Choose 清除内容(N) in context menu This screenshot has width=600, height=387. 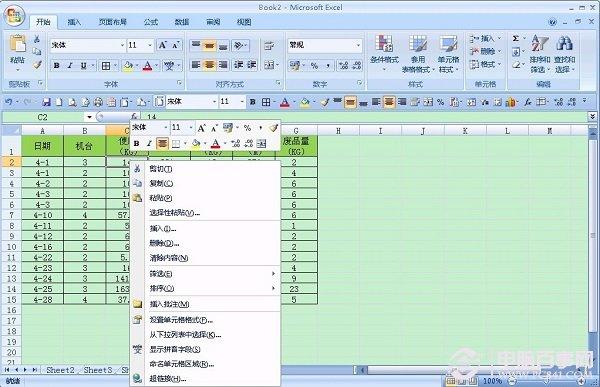pos(205,258)
